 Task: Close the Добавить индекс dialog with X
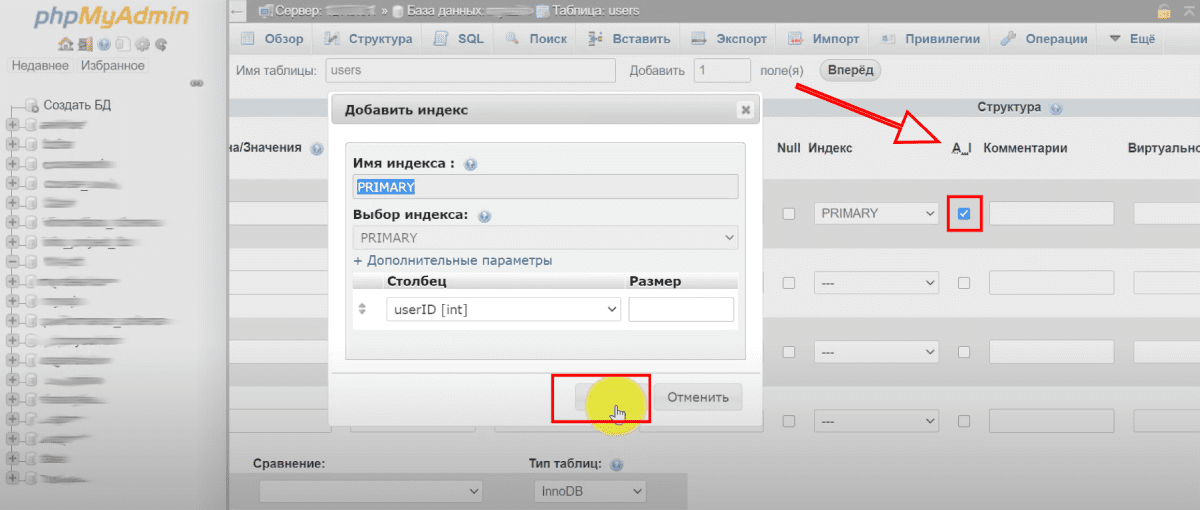(x=745, y=111)
